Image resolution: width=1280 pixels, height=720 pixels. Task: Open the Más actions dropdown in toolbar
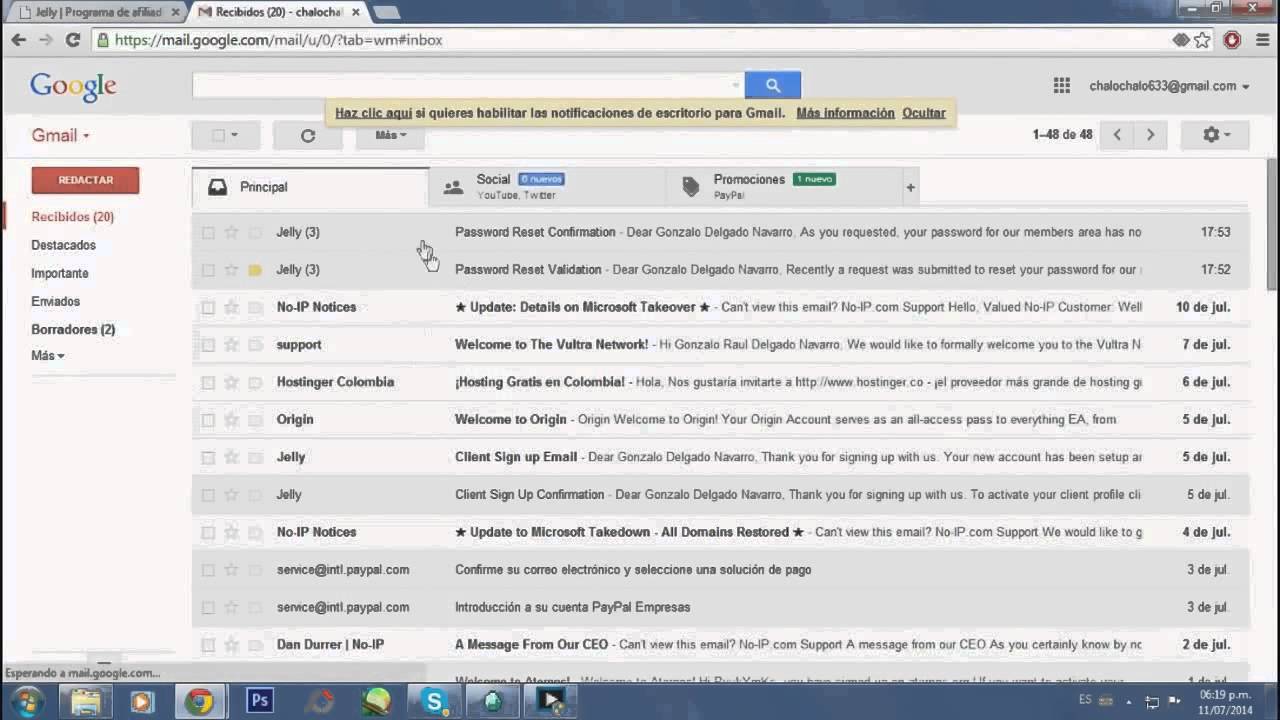coord(391,135)
